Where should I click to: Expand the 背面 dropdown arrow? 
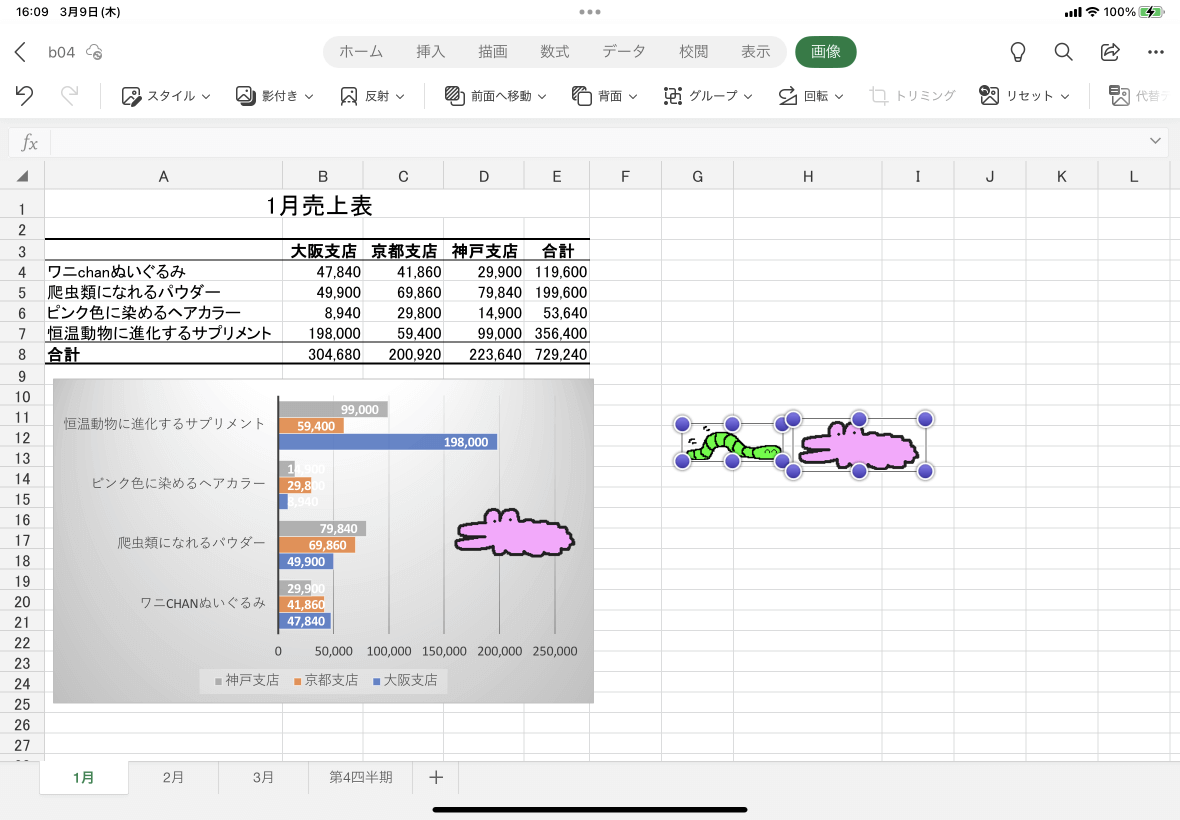pos(633,97)
